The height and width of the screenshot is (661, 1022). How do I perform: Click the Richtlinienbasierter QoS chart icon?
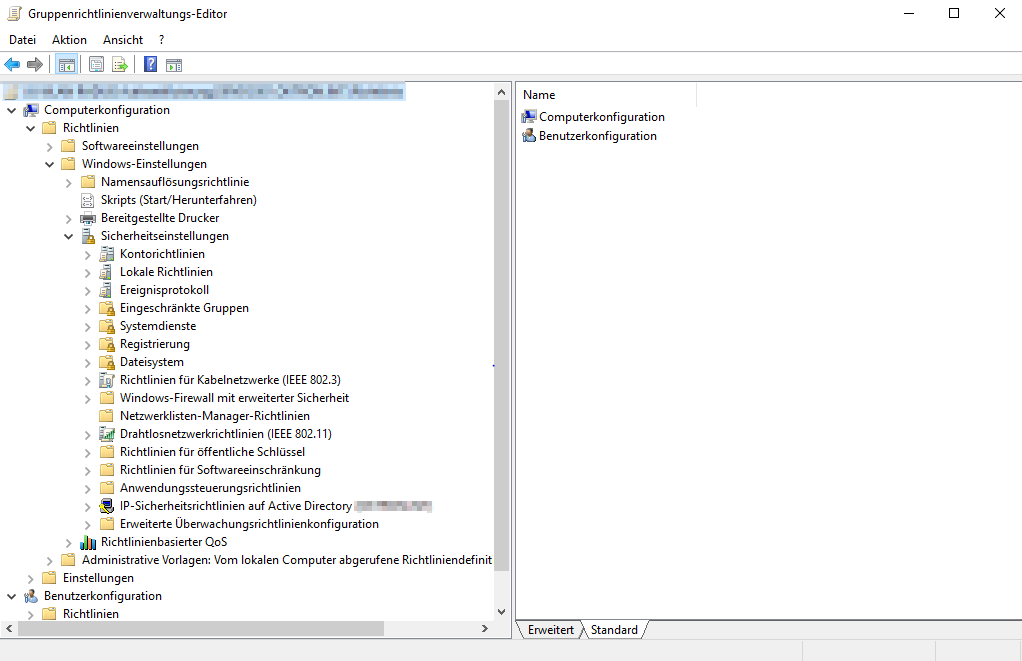(x=88, y=542)
